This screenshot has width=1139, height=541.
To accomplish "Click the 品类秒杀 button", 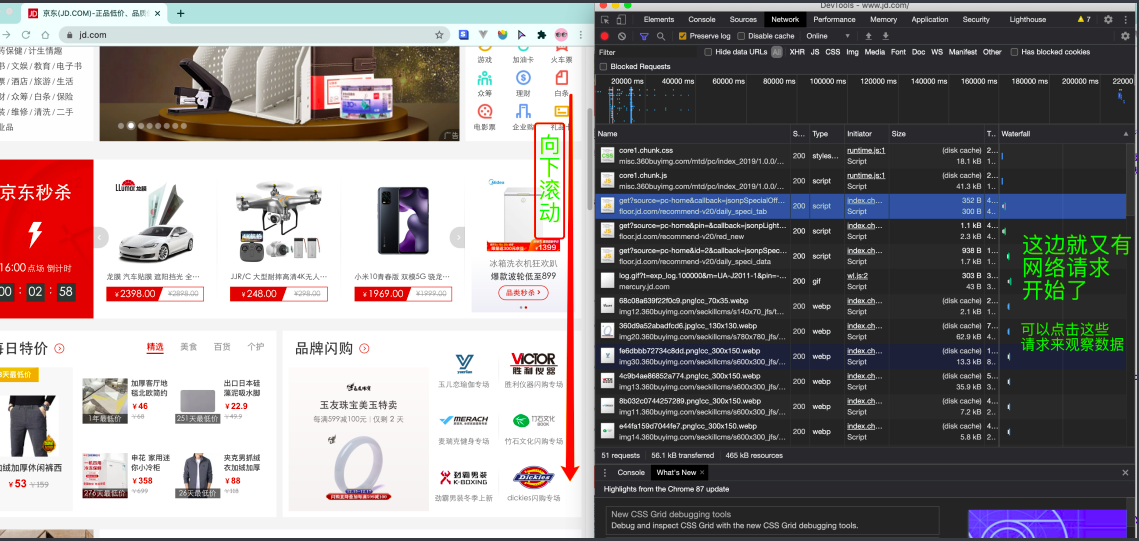I will [523, 293].
